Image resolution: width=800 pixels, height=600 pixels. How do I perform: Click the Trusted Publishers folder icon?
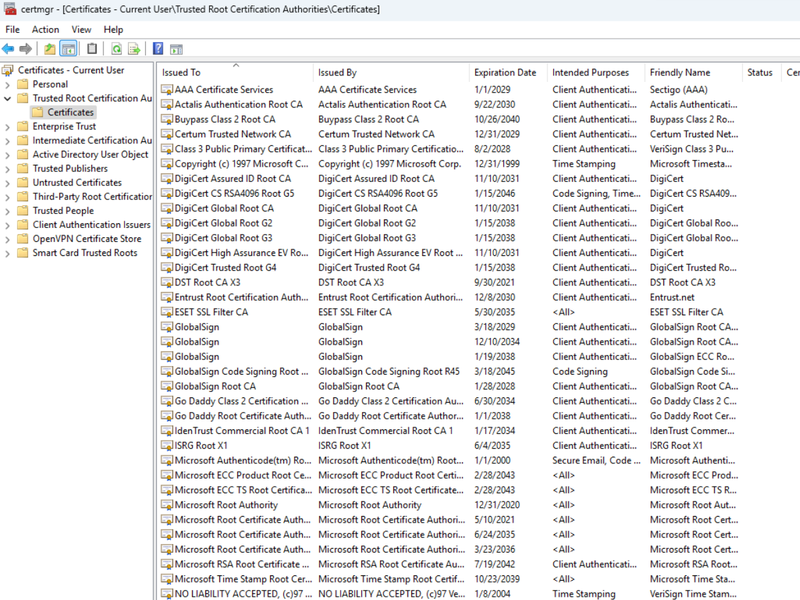click(x=22, y=168)
